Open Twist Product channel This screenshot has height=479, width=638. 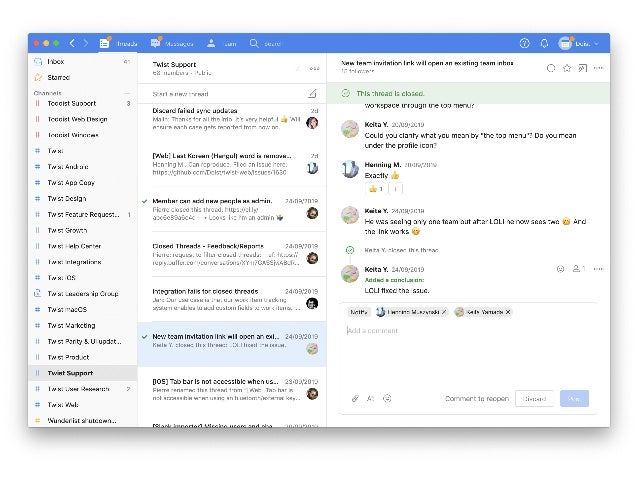83,357
